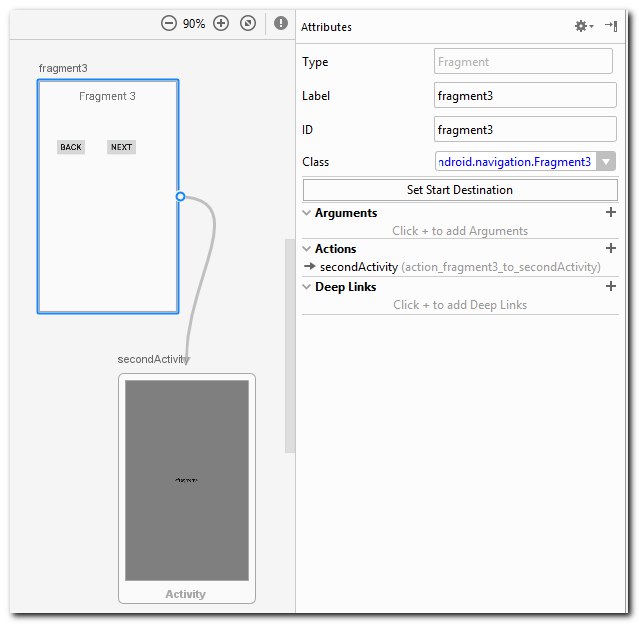This screenshot has width=639, height=624.
Task: Click 'Click + to add Arguments' hint
Action: tap(460, 231)
